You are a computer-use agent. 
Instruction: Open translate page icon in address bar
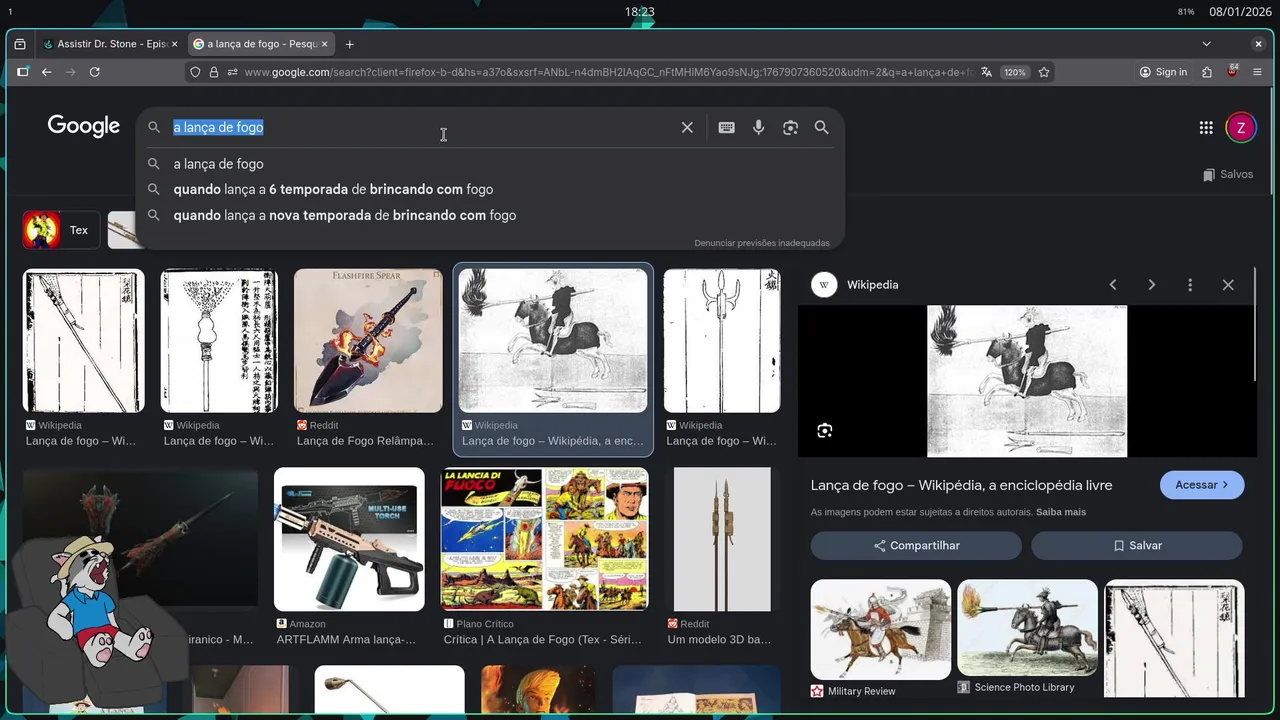[987, 72]
